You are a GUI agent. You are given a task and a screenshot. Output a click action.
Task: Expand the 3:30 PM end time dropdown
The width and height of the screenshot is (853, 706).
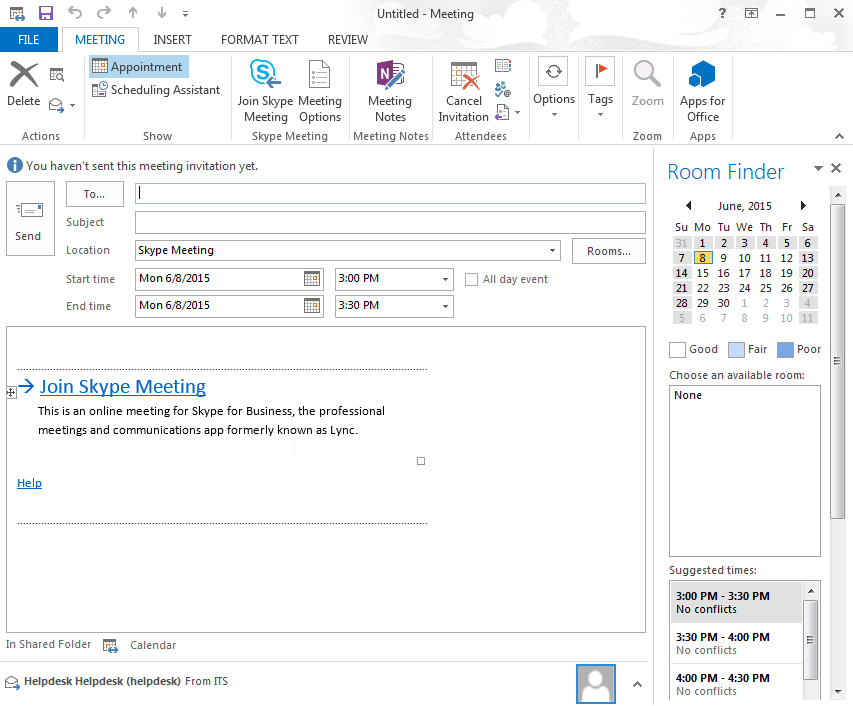[x=446, y=306]
